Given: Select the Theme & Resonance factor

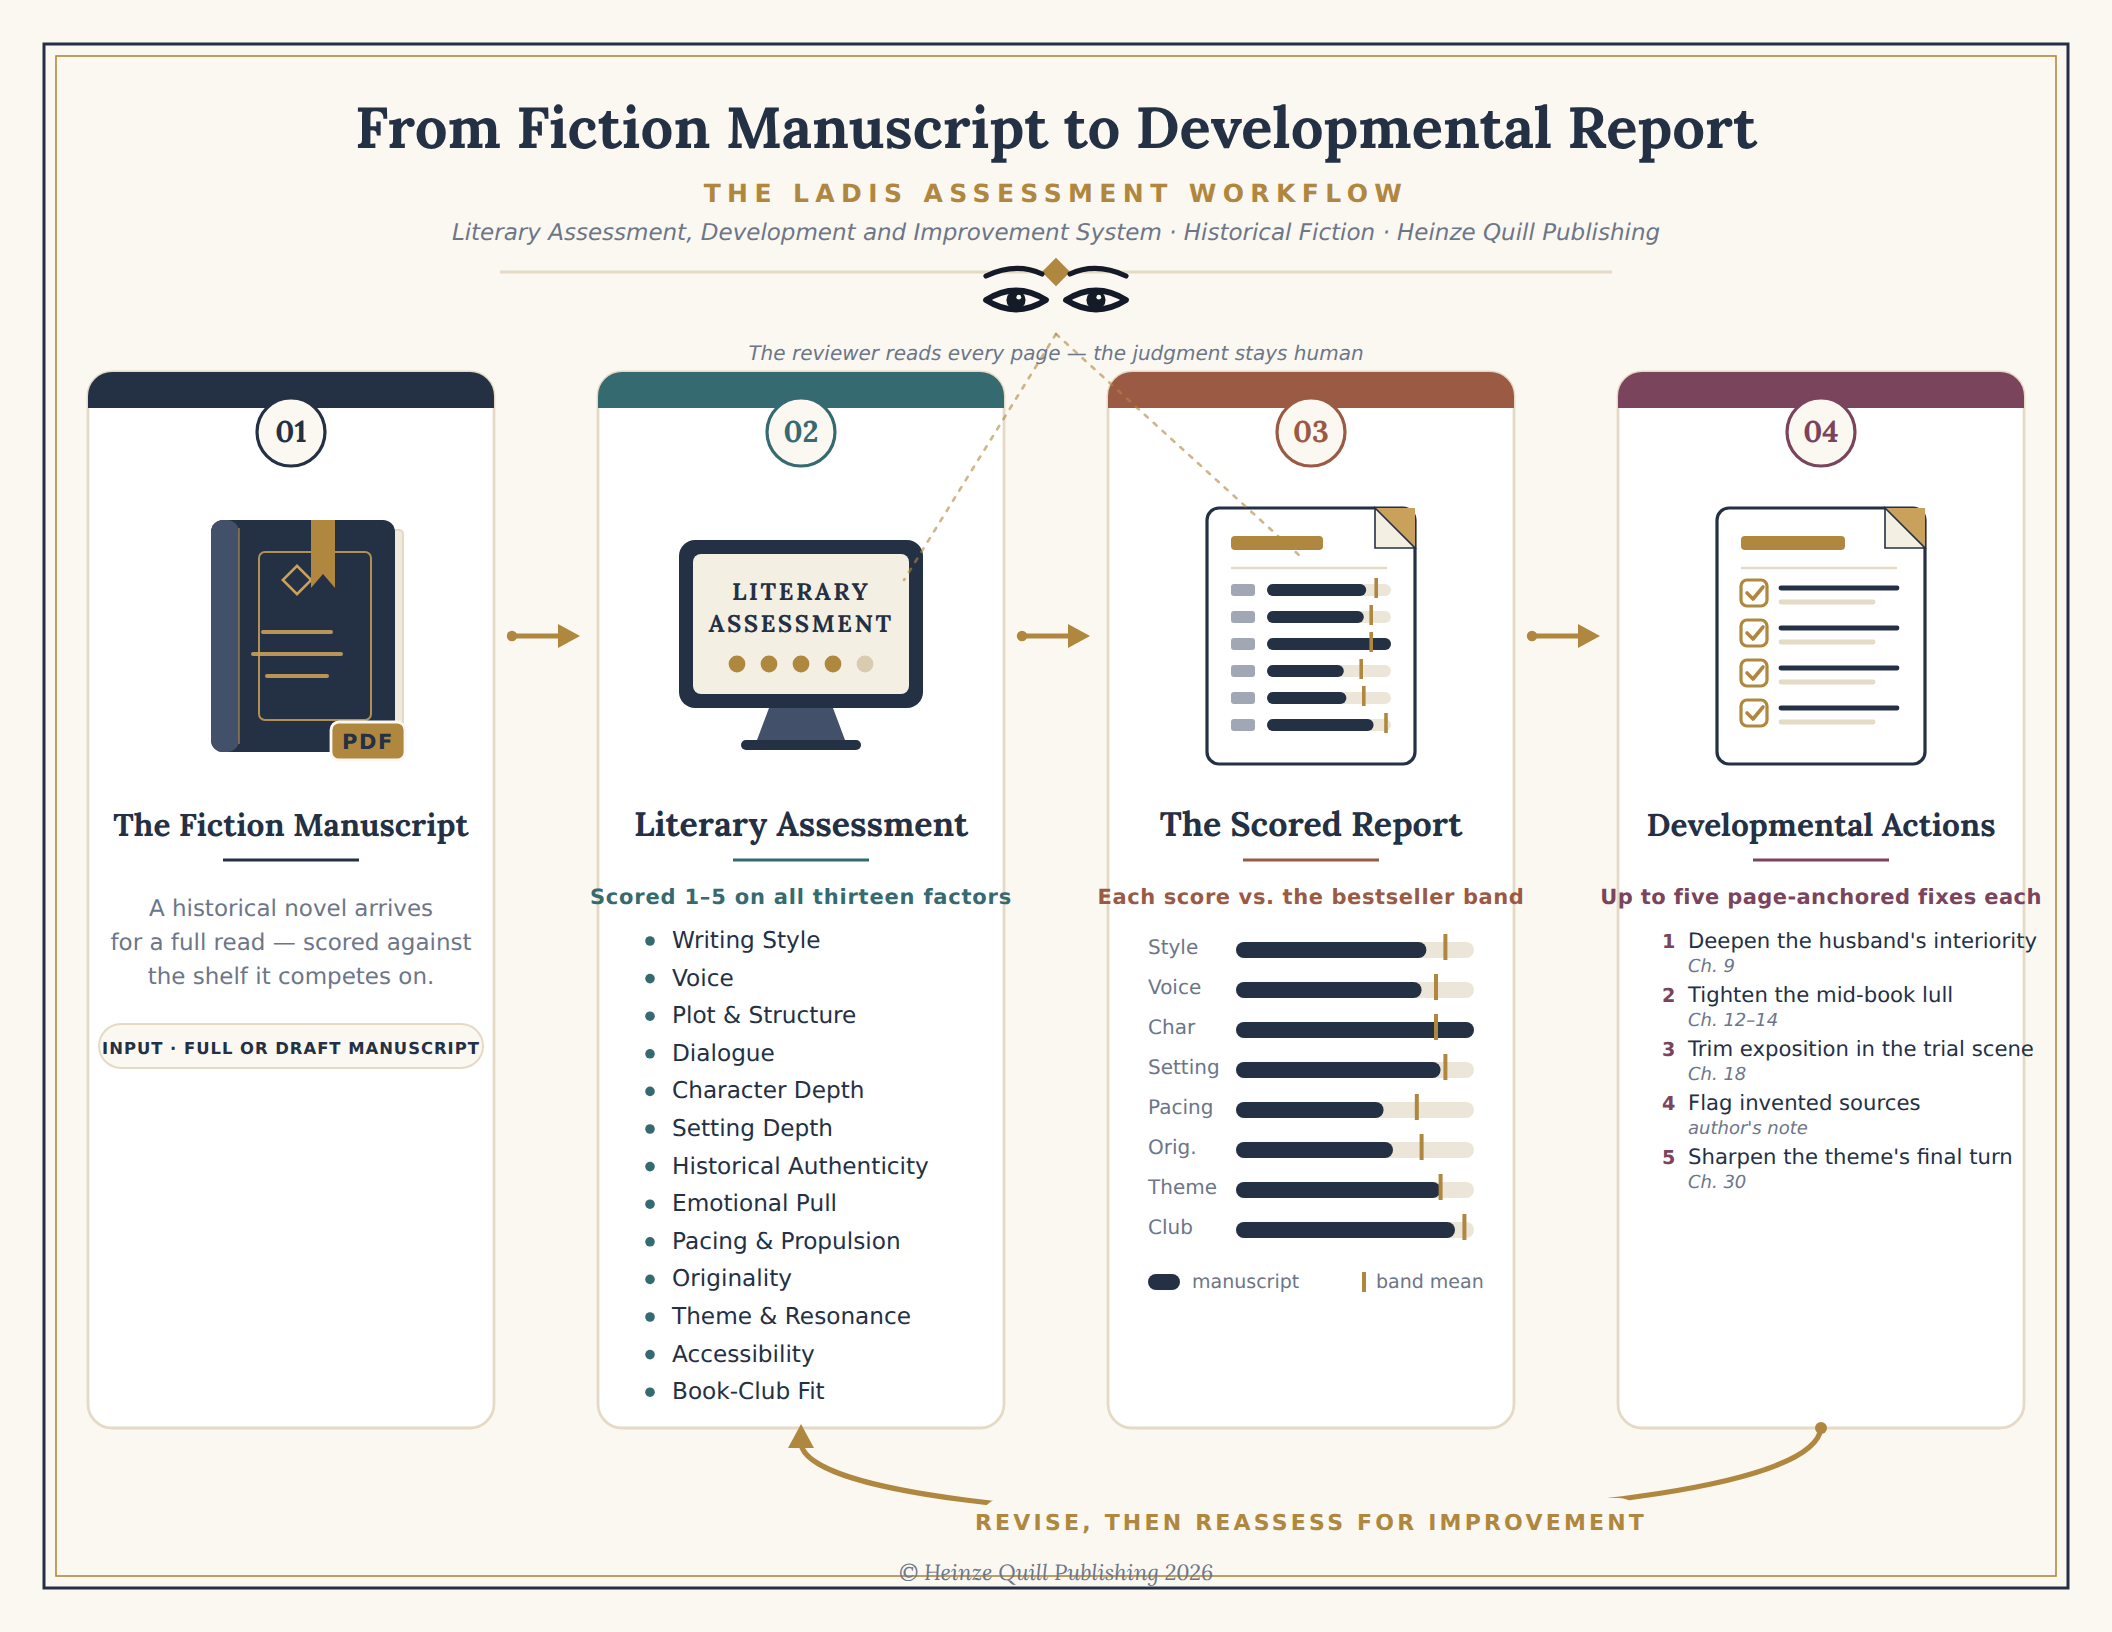Looking at the screenshot, I should [x=791, y=1316].
